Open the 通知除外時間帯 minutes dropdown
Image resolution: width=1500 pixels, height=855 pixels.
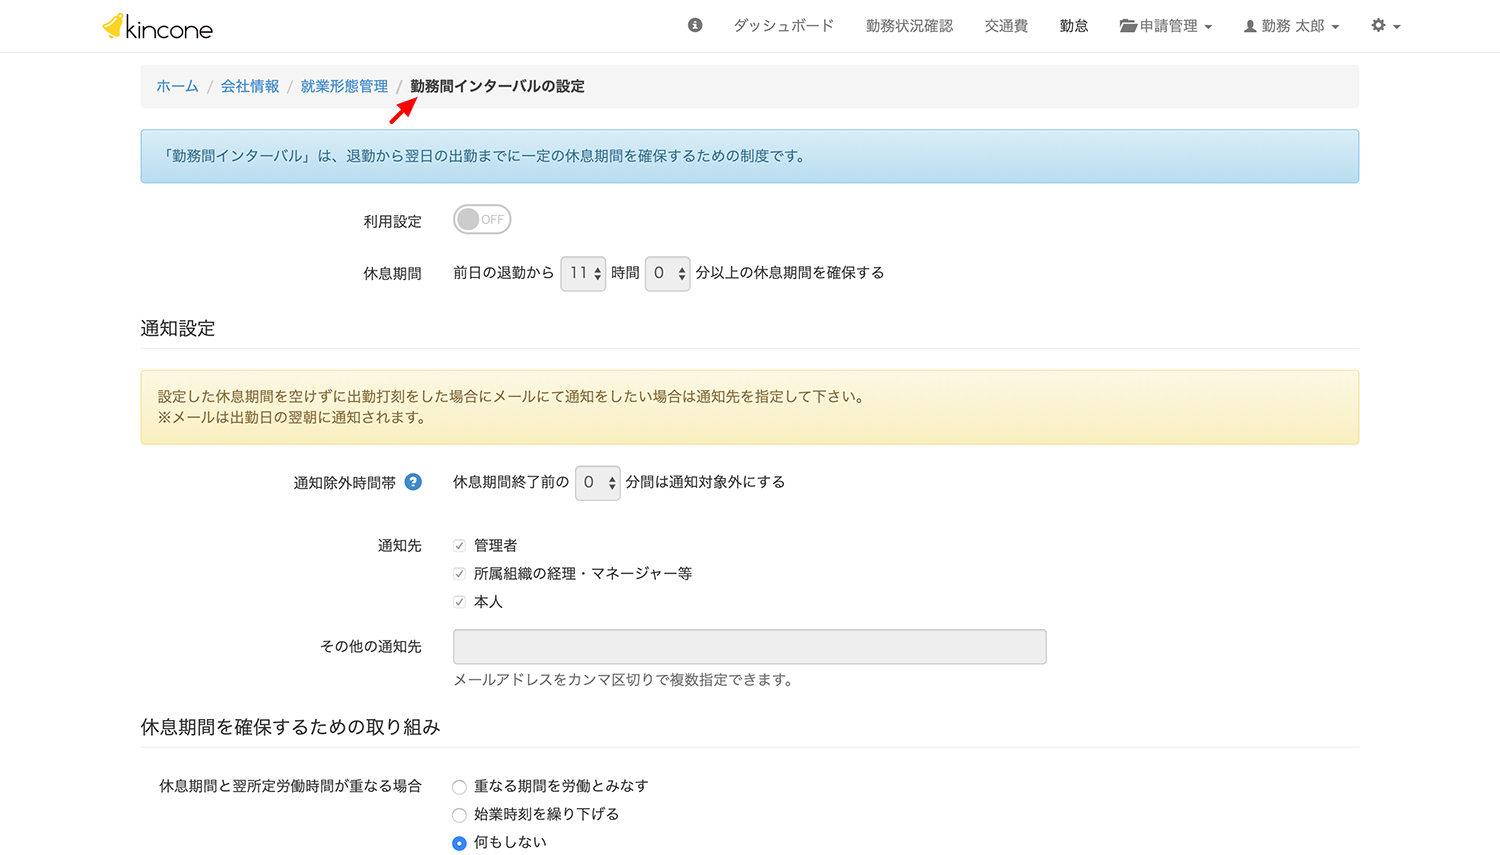[x=597, y=483]
